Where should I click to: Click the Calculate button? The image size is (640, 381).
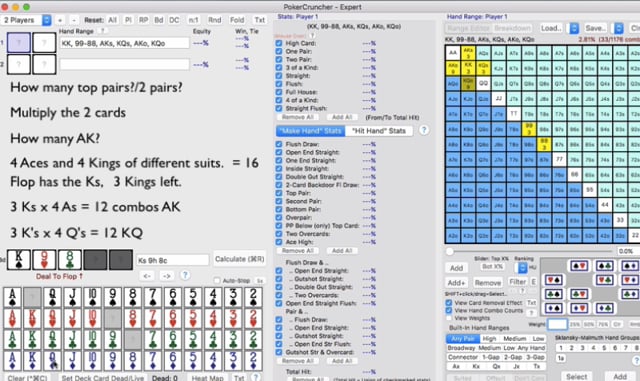[x=240, y=259]
